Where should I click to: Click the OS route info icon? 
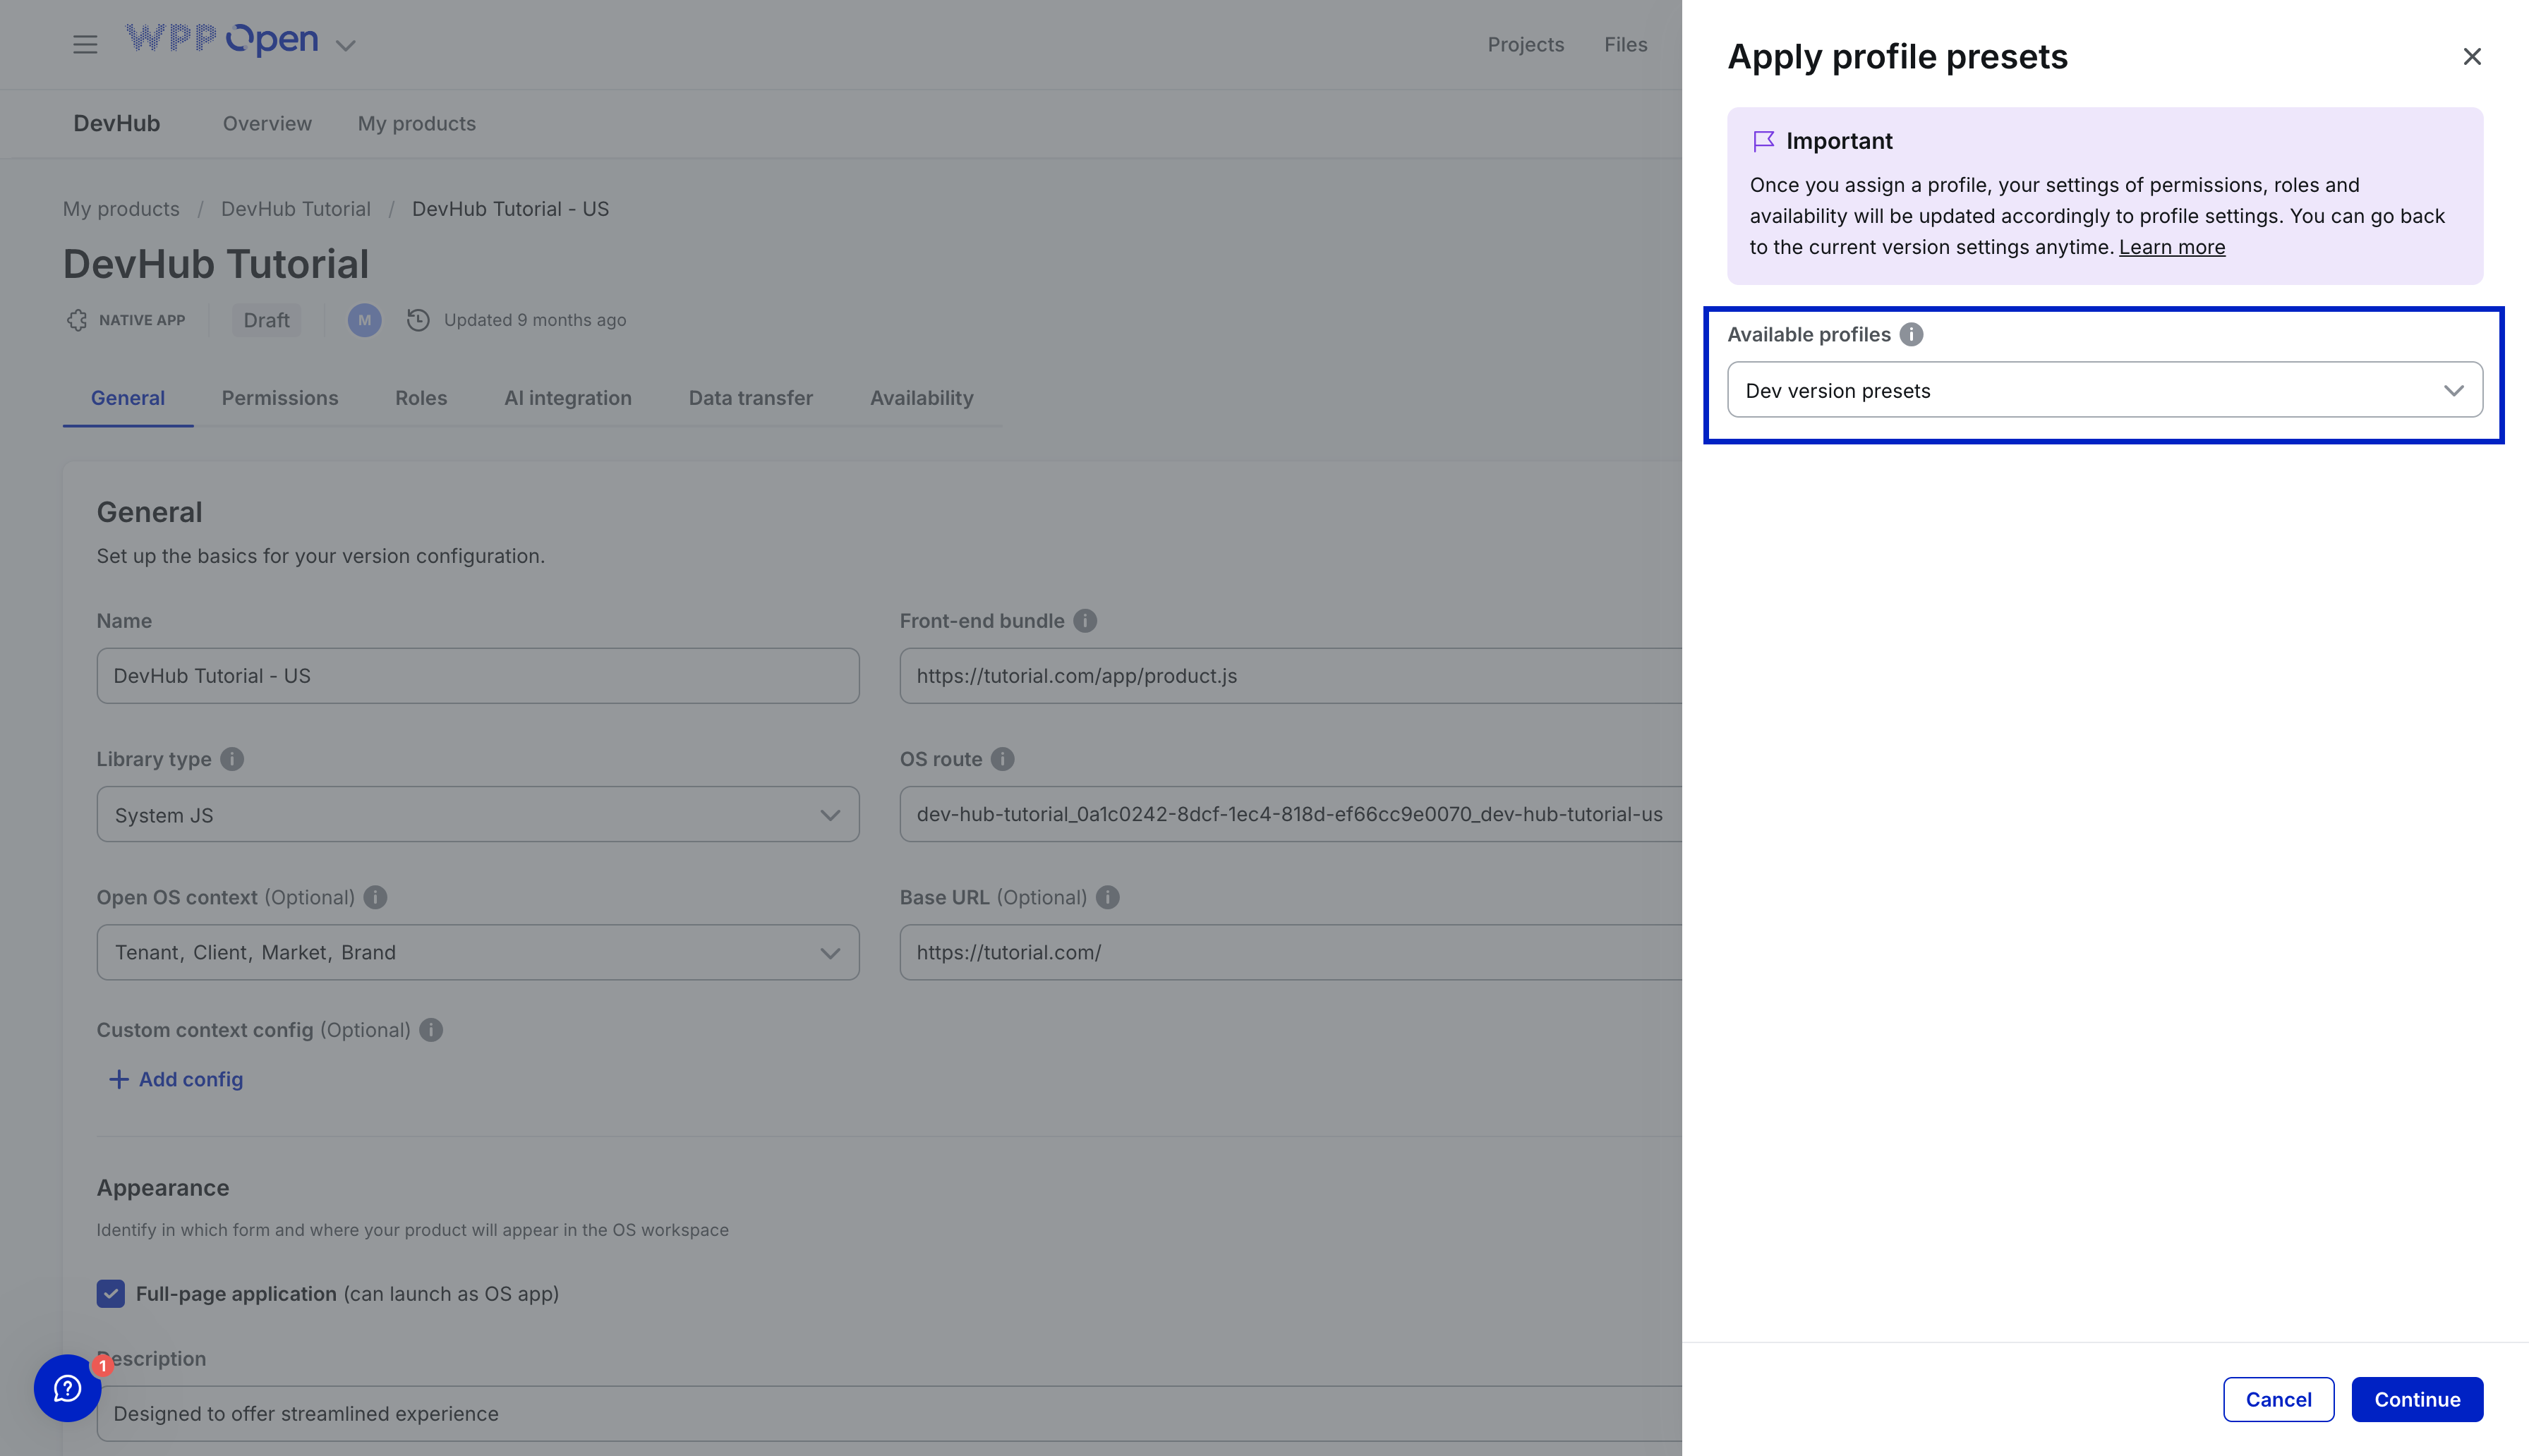point(1003,759)
